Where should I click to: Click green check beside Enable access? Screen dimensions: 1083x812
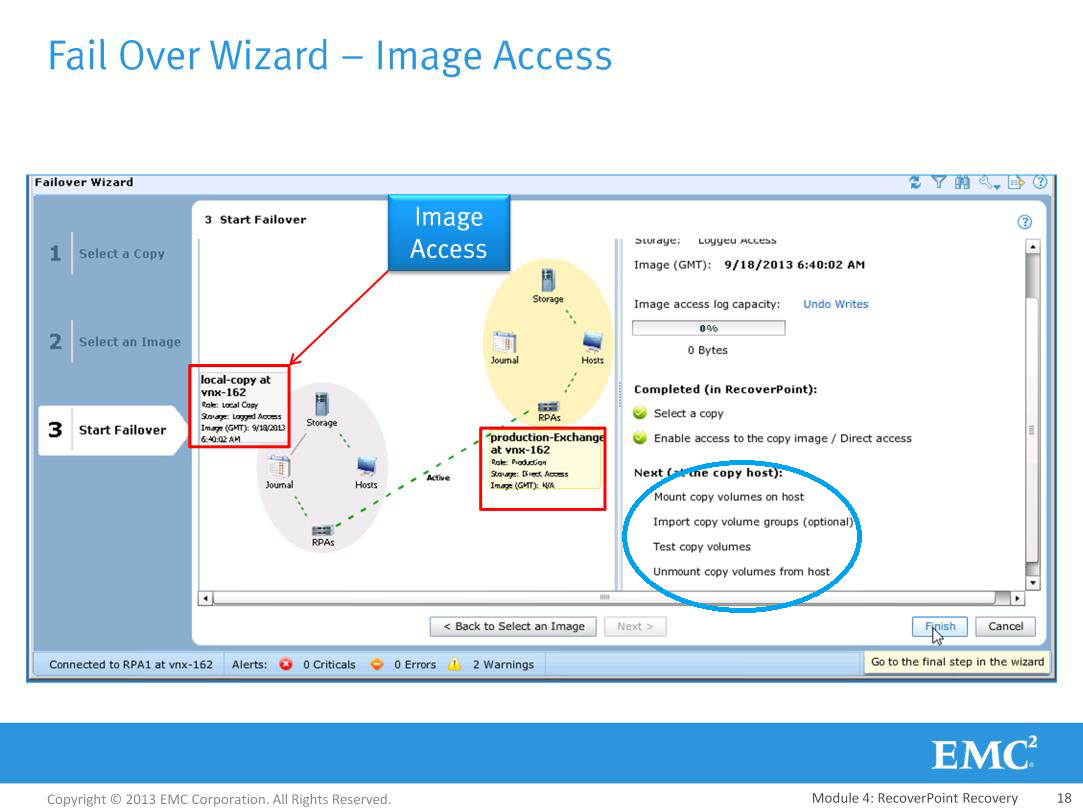click(x=640, y=438)
